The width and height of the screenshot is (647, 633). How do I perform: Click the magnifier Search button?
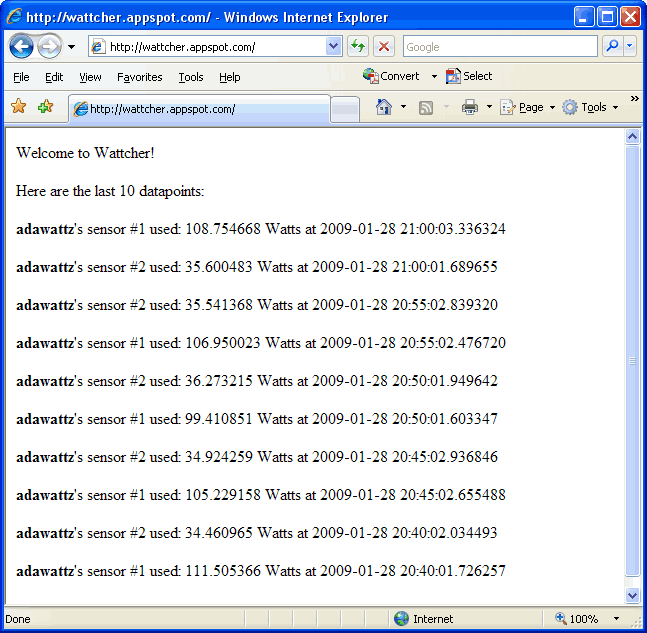coord(613,46)
